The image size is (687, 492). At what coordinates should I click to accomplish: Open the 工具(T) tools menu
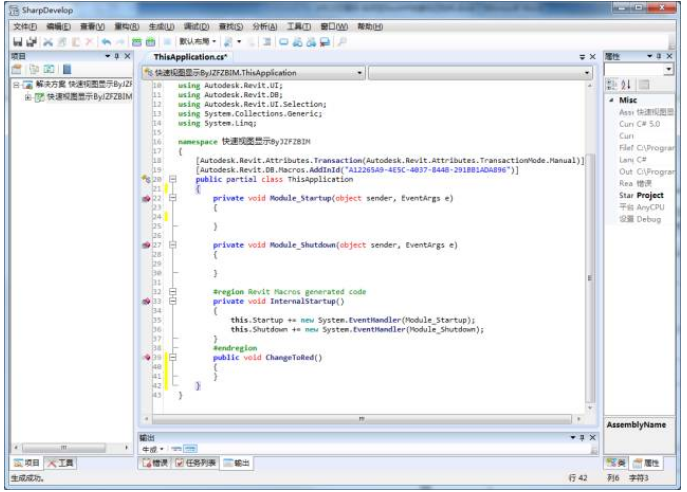299,27
